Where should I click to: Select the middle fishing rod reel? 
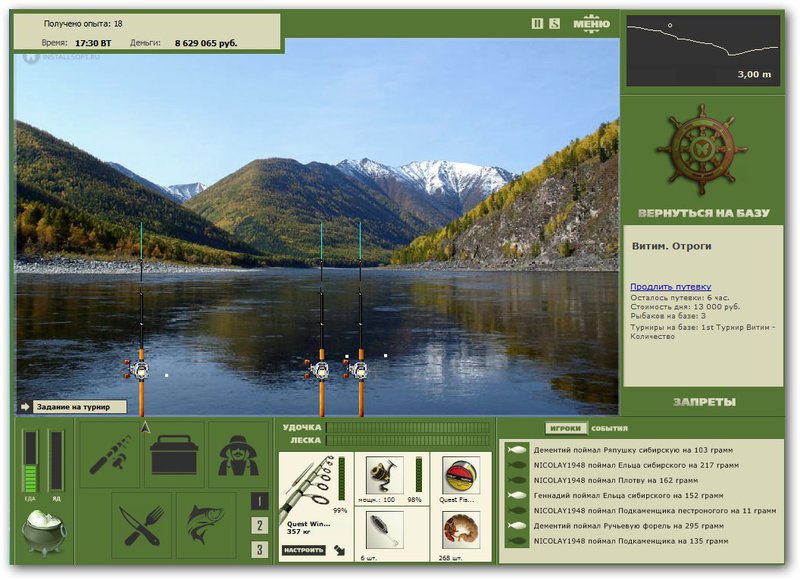(318, 369)
